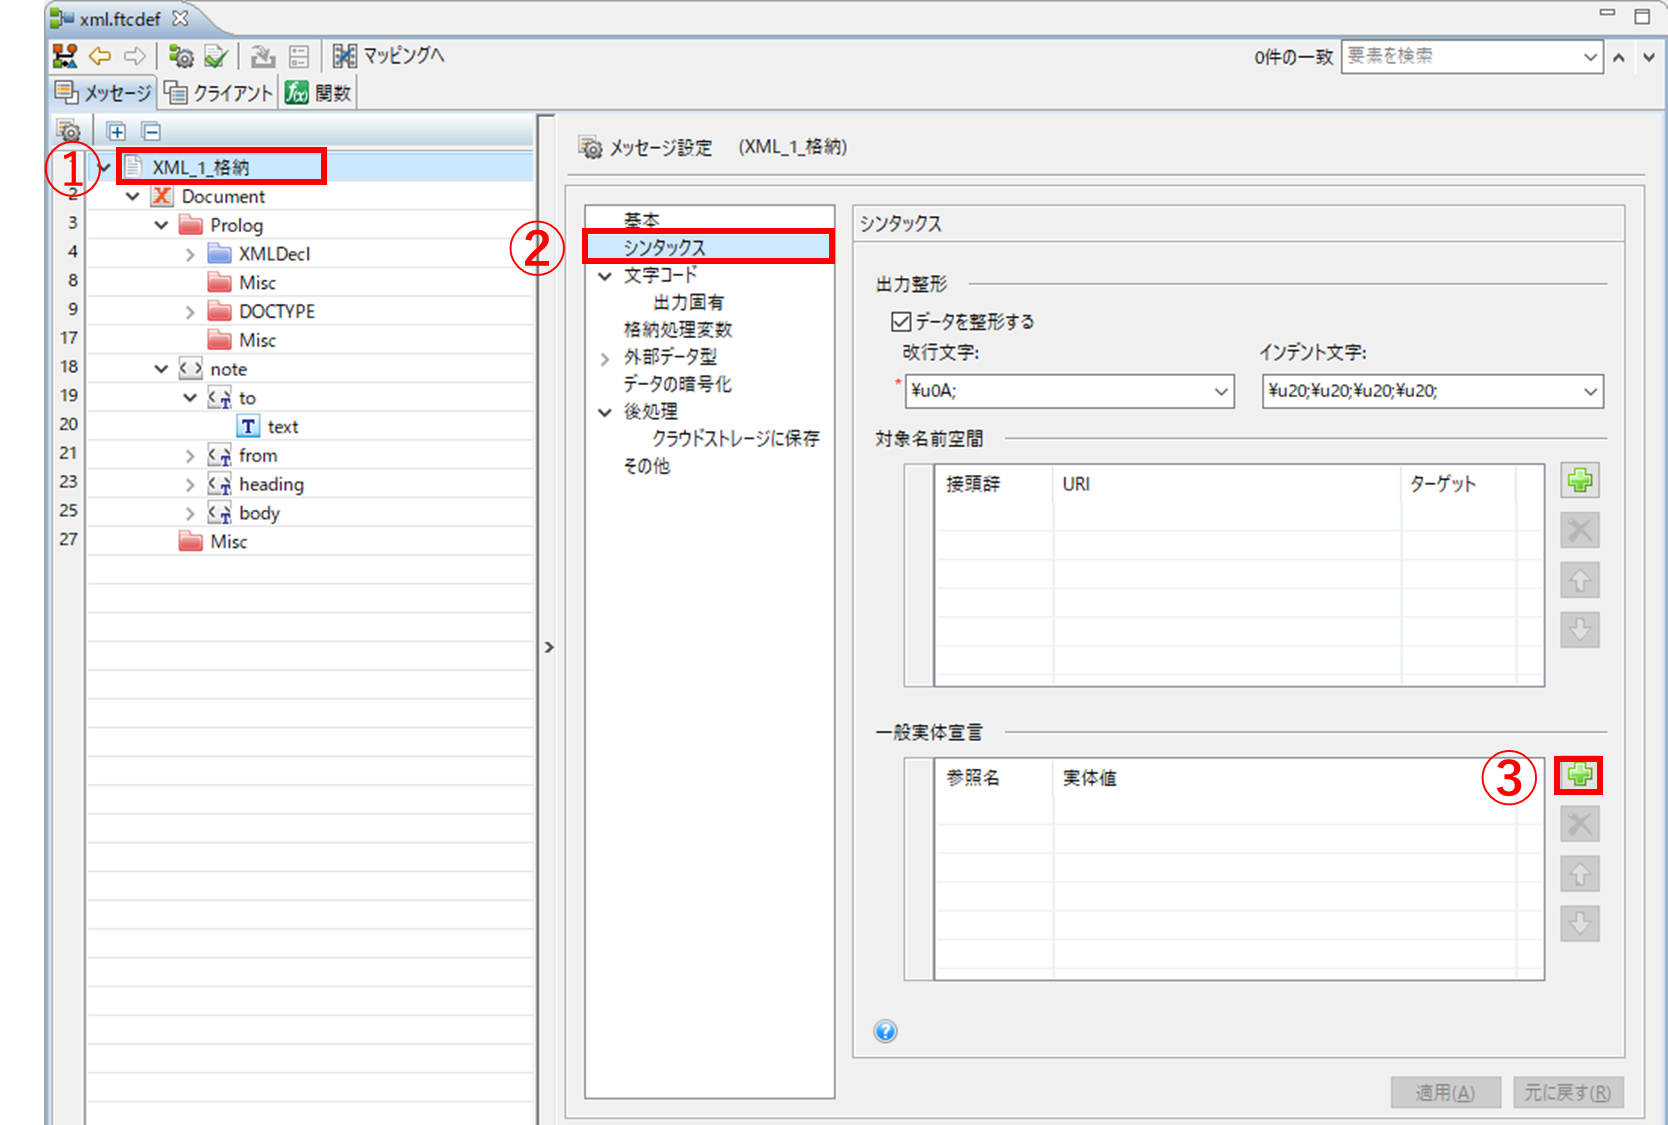
Task: Click the 元に戻す(R) button
Action: pyautogui.click(x=1567, y=1092)
